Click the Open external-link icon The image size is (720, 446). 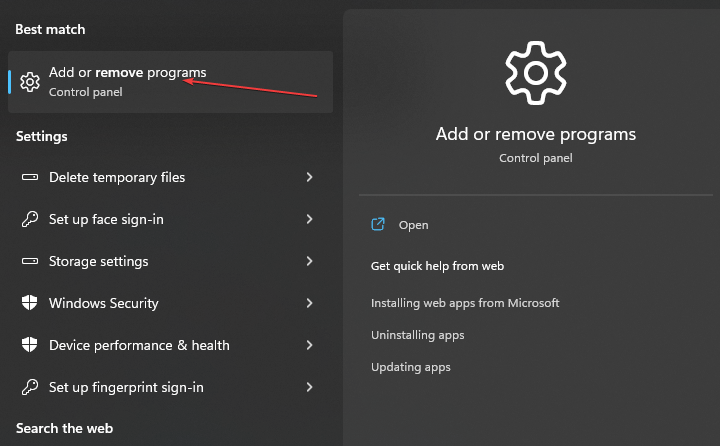(x=378, y=225)
